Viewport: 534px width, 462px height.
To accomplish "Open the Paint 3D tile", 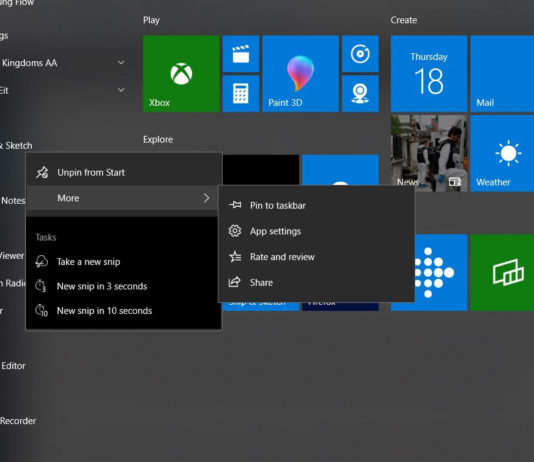I will click(300, 74).
